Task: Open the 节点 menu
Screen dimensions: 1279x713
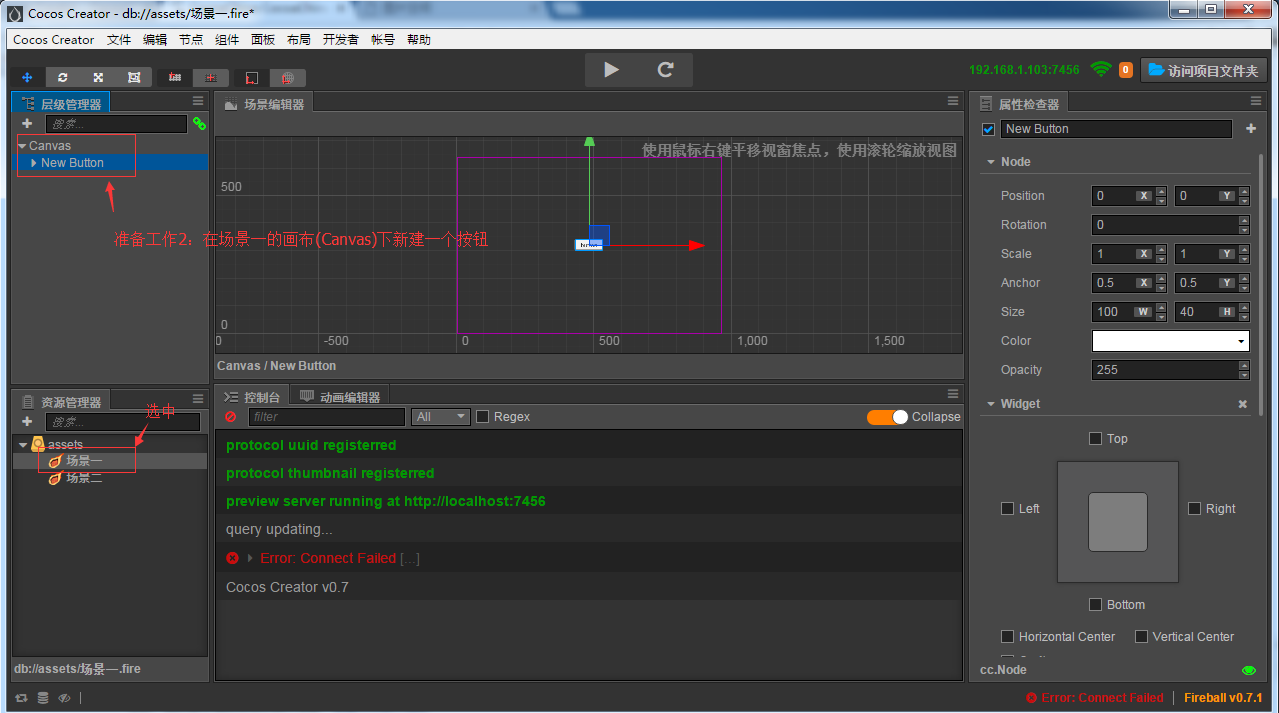Action: [x=191, y=40]
